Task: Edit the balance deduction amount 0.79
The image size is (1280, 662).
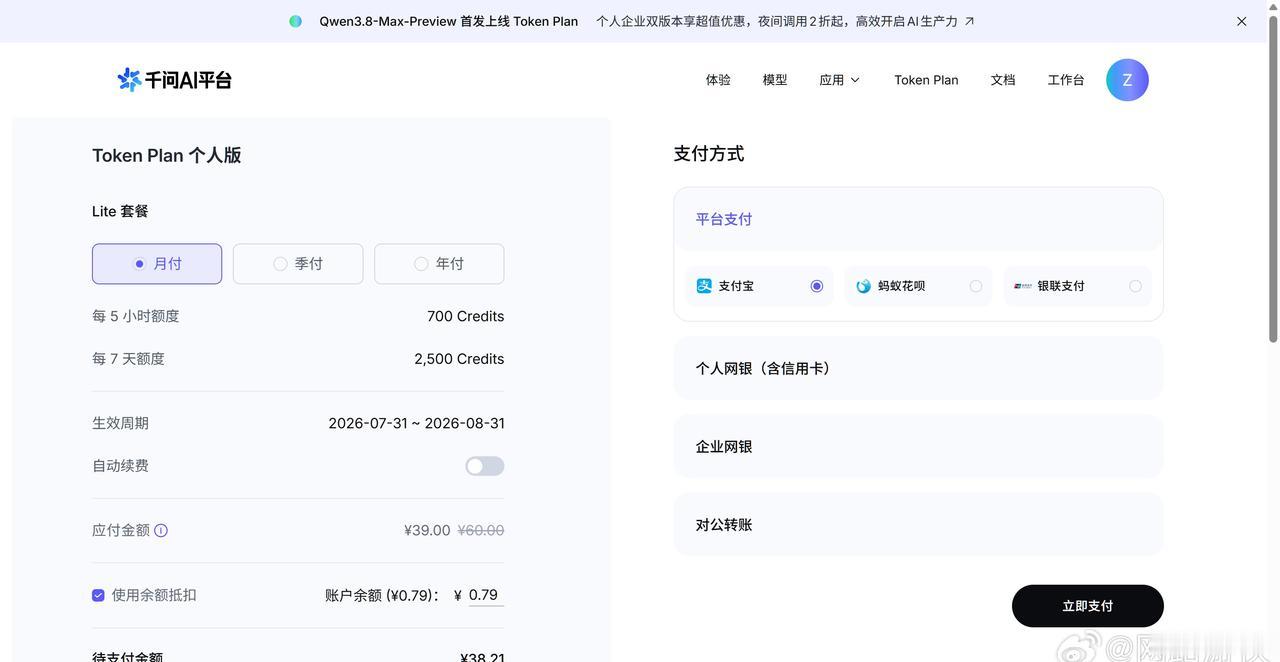Action: [x=486, y=595]
